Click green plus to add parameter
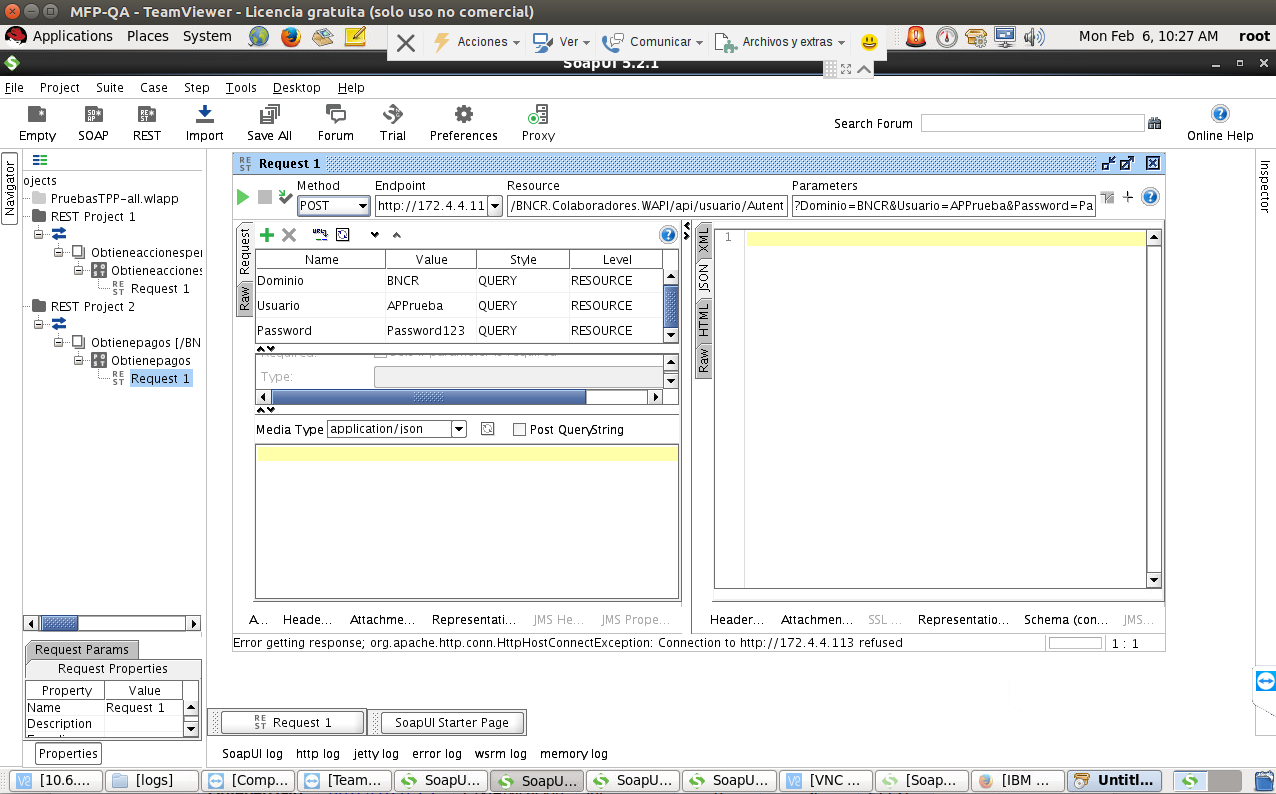 [x=266, y=234]
